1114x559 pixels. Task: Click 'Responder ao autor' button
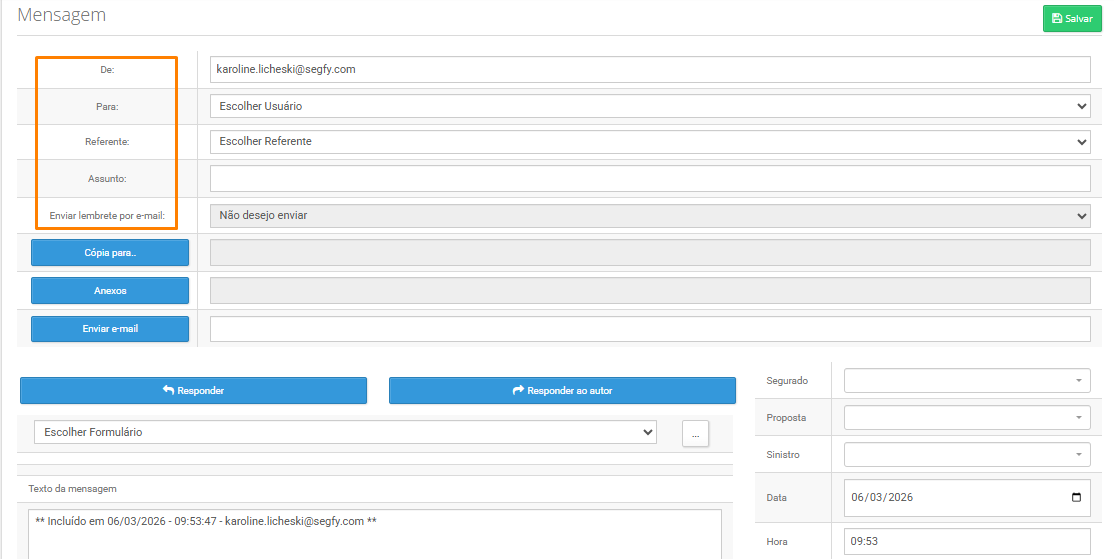pos(562,391)
